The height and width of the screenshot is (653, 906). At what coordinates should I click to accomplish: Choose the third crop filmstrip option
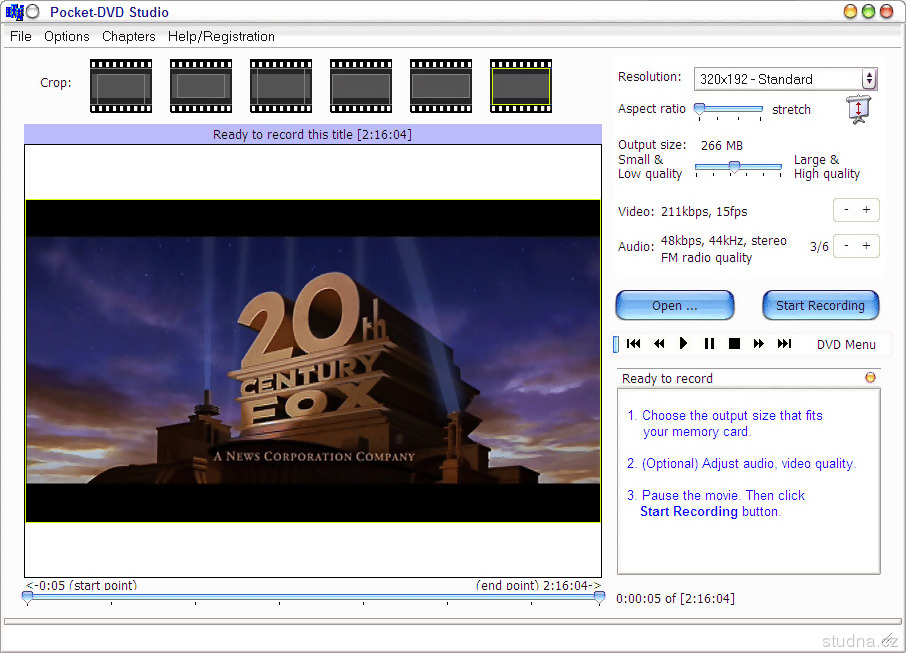click(281, 86)
